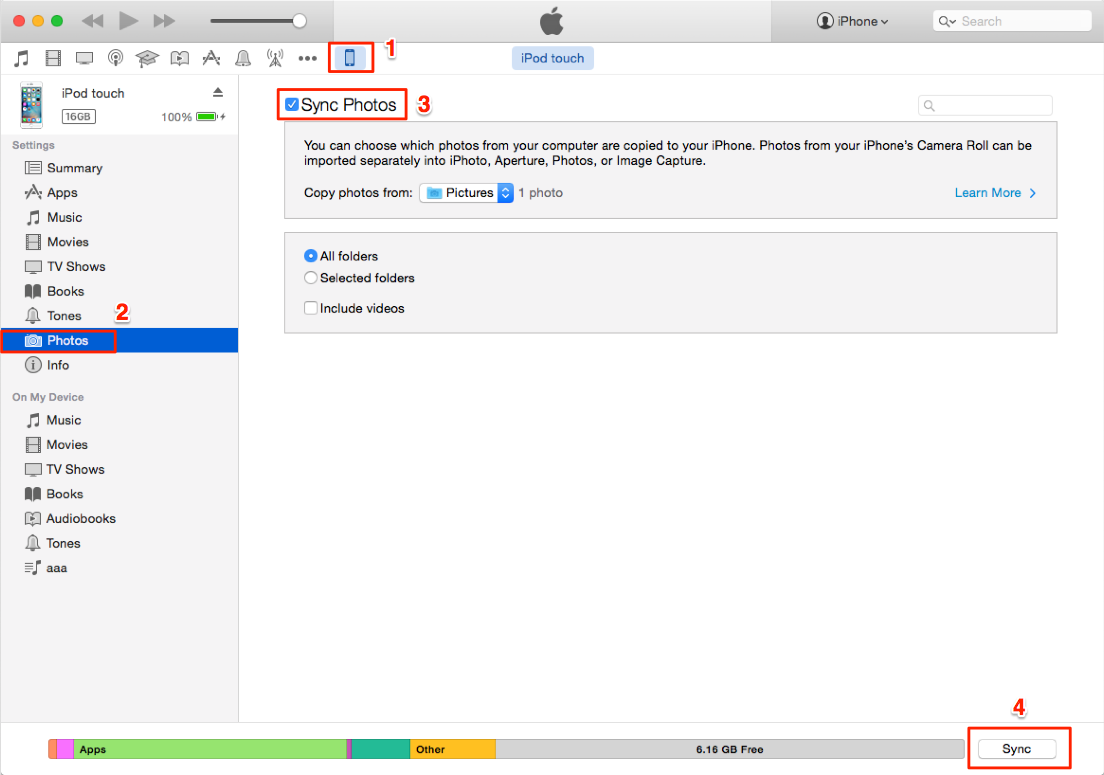Click the Sync button
Screen dimensions: 1104x775
(x=1017, y=749)
